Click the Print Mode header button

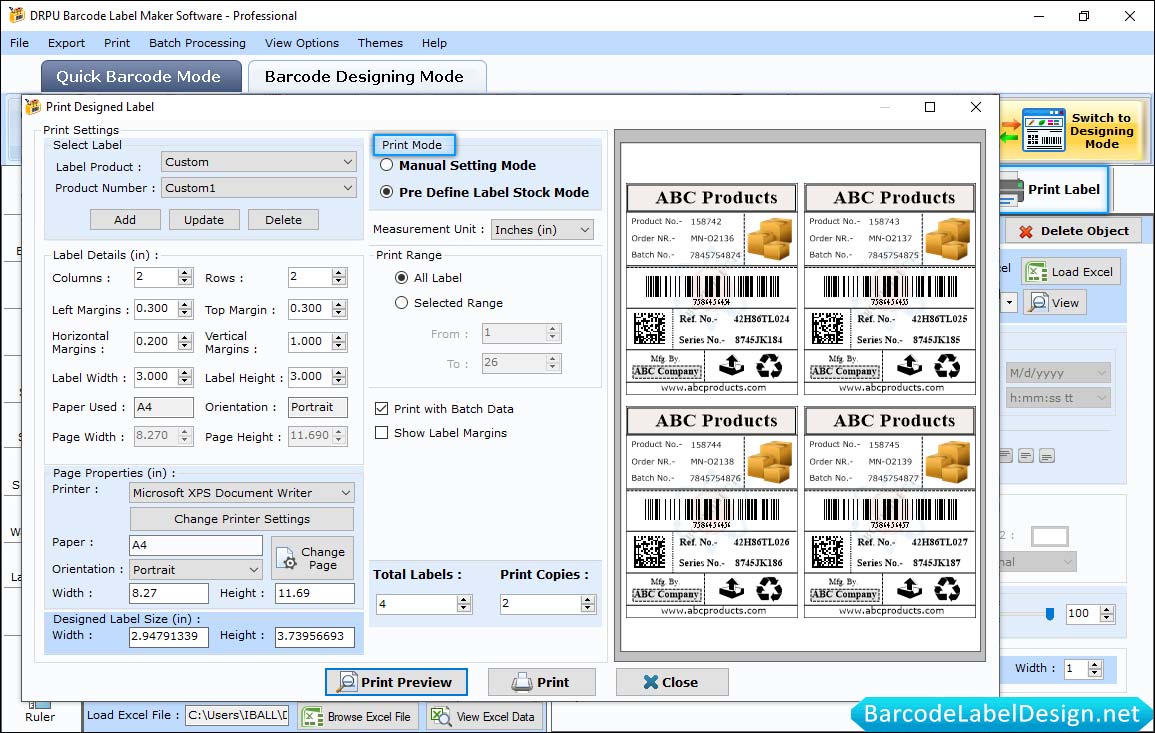point(413,145)
